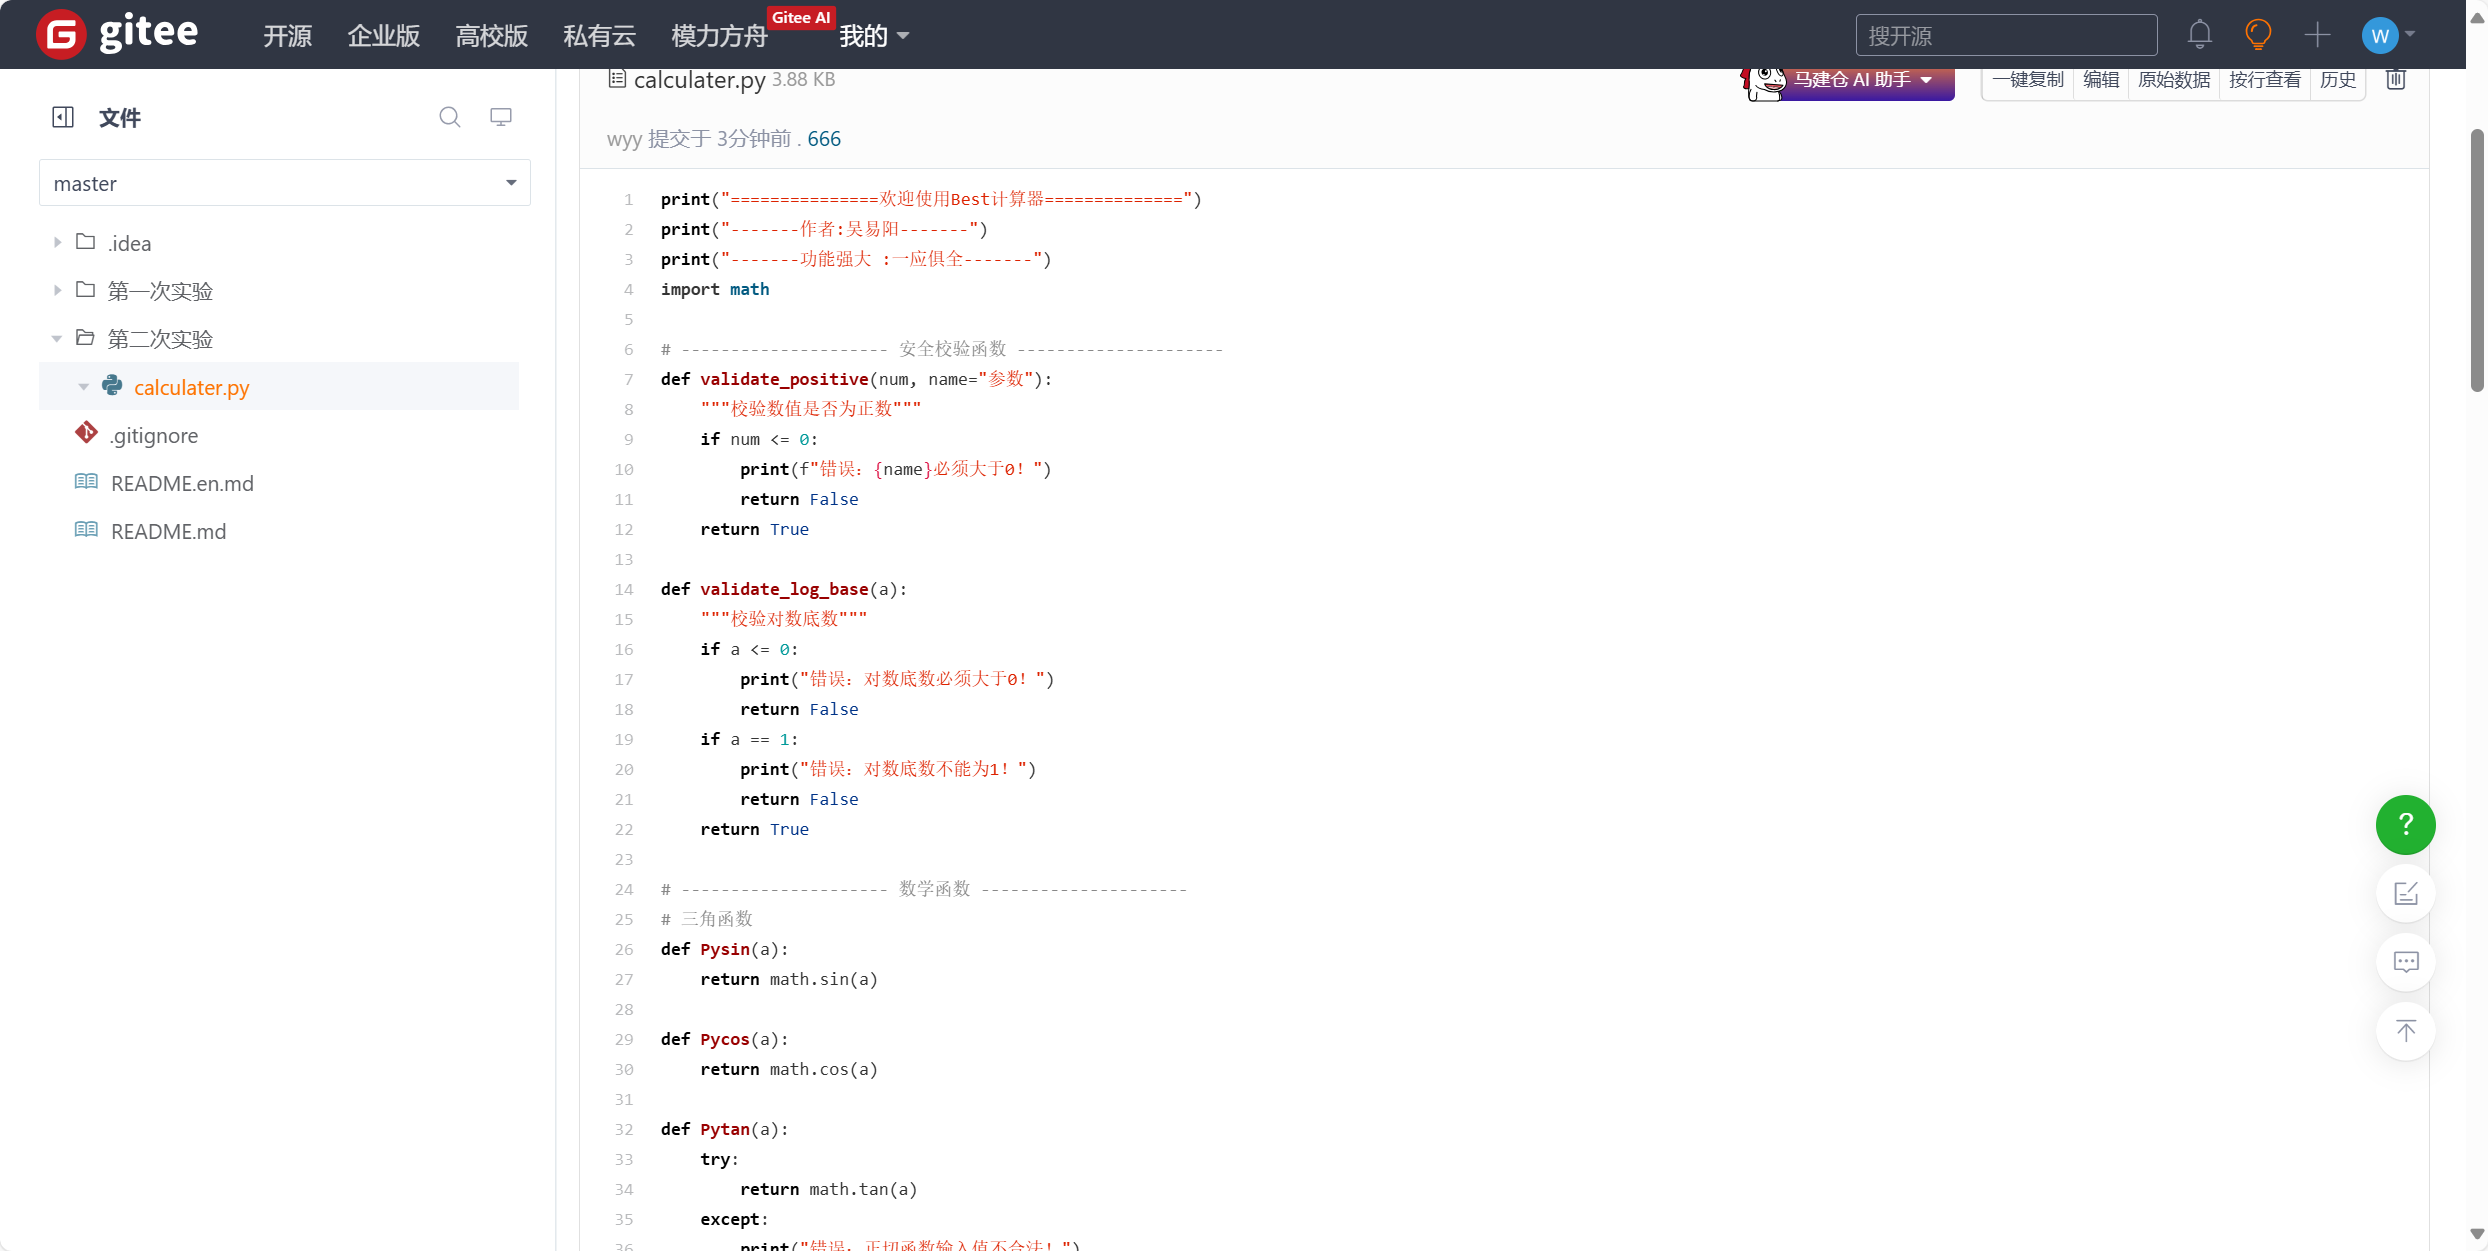The width and height of the screenshot is (2488, 1251).
Task: Search files with the magnifier icon
Action: pyautogui.click(x=450, y=117)
